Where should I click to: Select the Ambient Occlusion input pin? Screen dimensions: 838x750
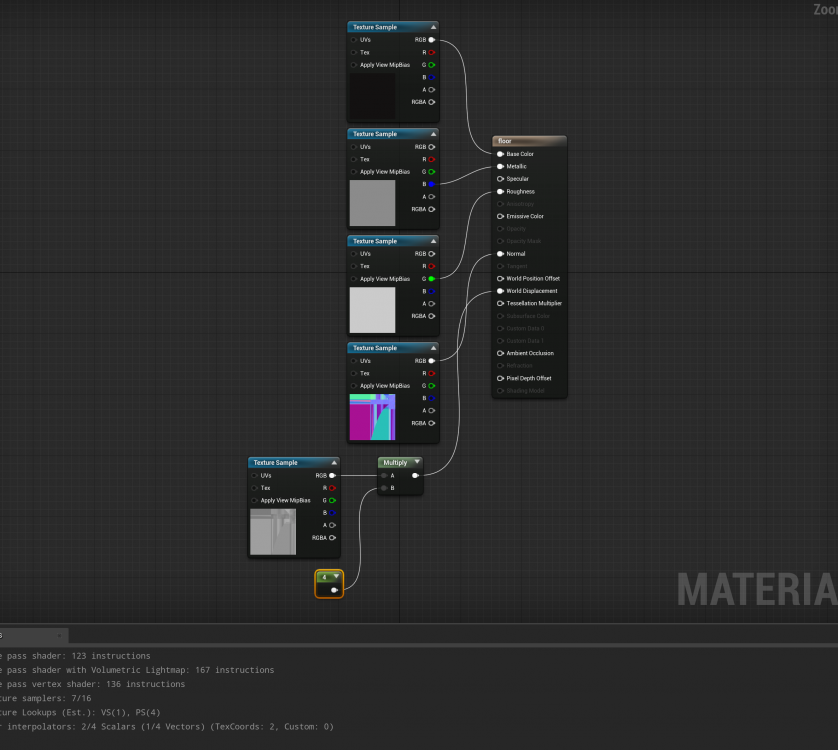500,353
